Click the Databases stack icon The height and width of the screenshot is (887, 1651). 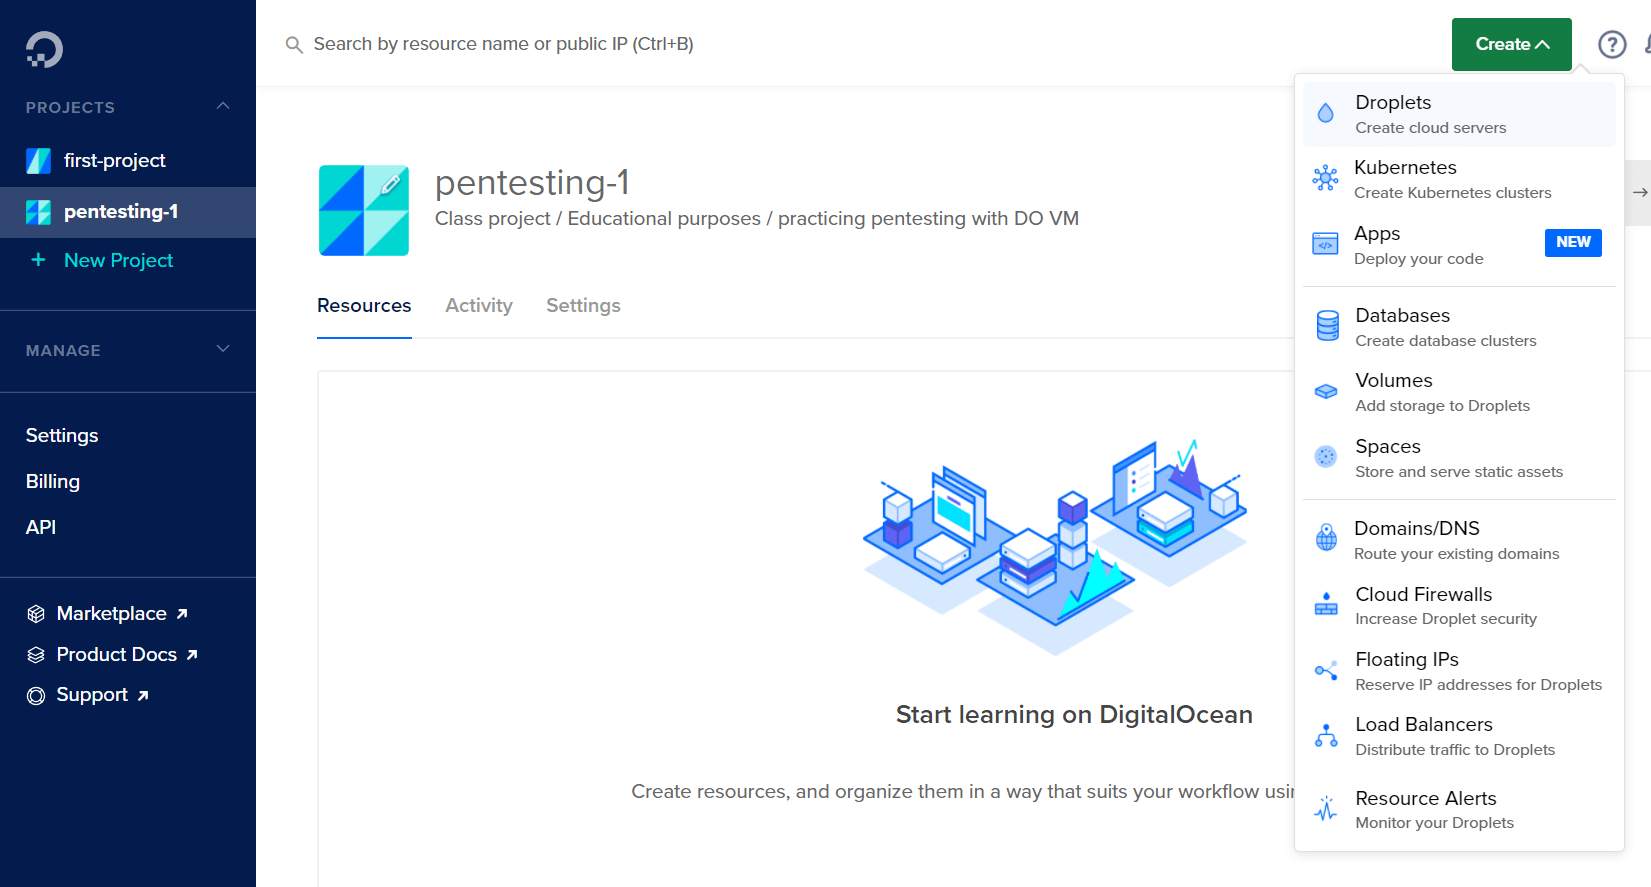coord(1327,326)
